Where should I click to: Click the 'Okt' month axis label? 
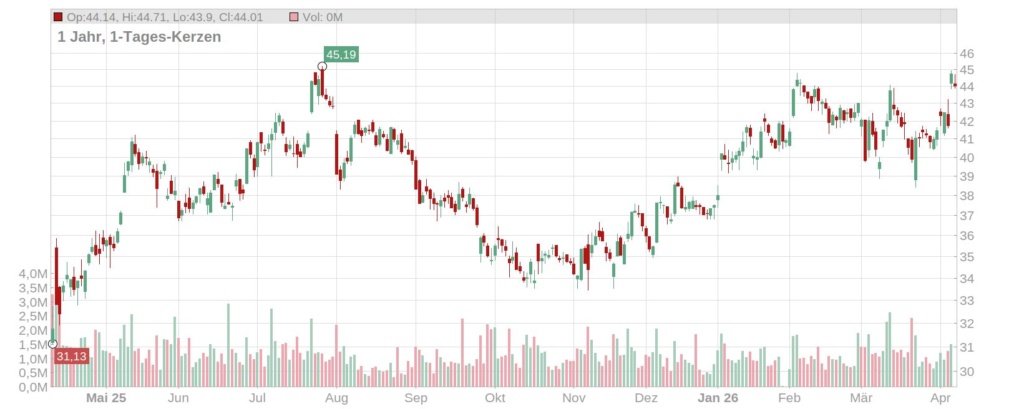coord(494,397)
